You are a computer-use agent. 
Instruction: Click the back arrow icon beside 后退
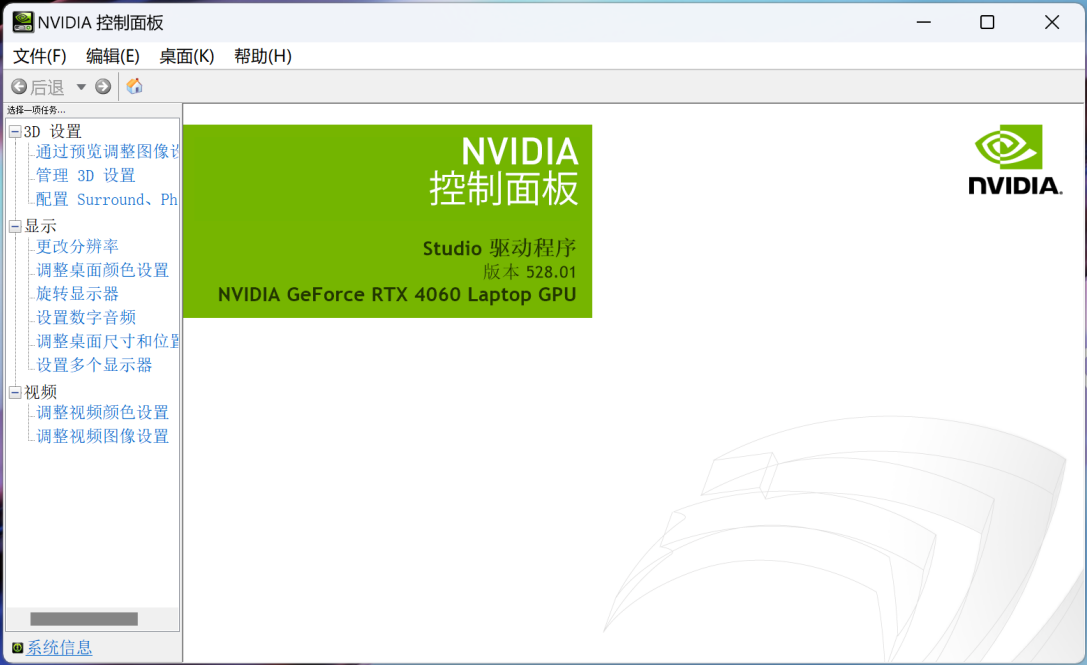click(19, 87)
